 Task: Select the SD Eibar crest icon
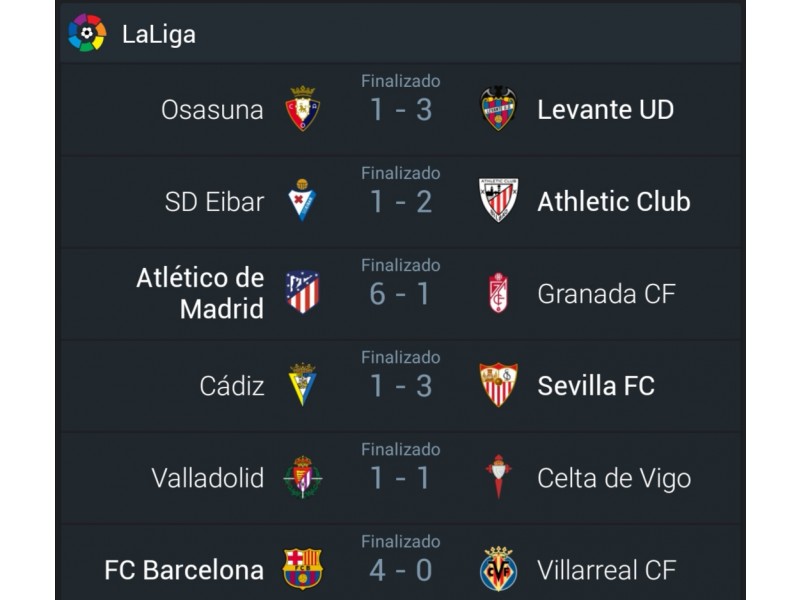[302, 200]
